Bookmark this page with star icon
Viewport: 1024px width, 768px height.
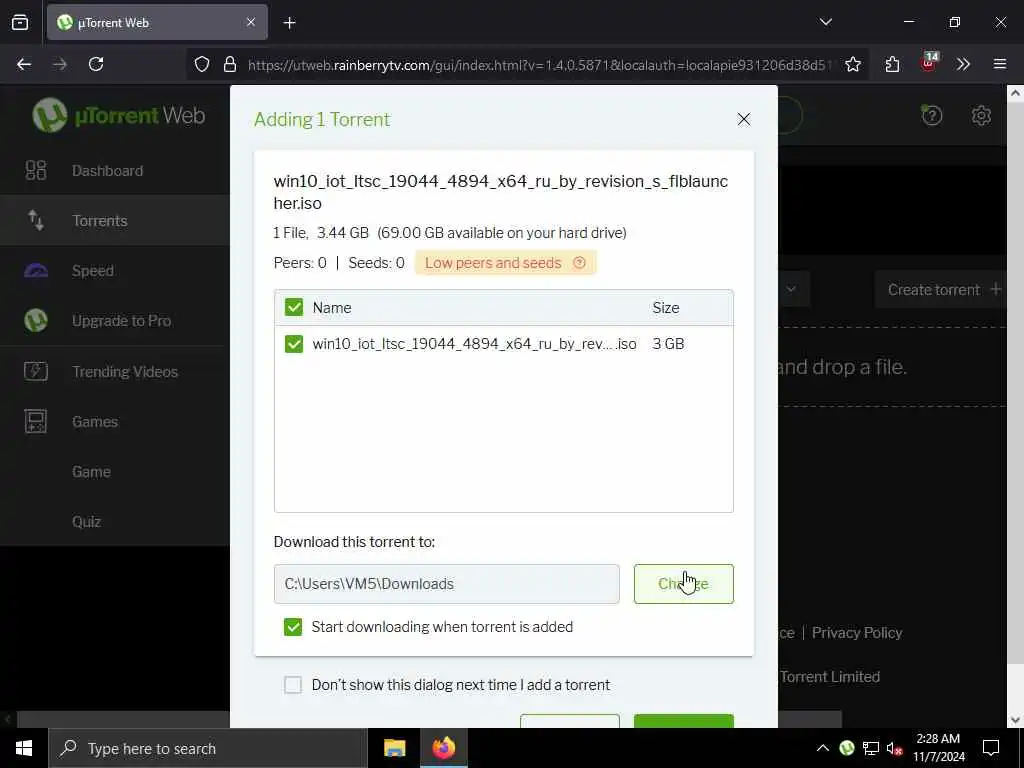click(x=852, y=64)
